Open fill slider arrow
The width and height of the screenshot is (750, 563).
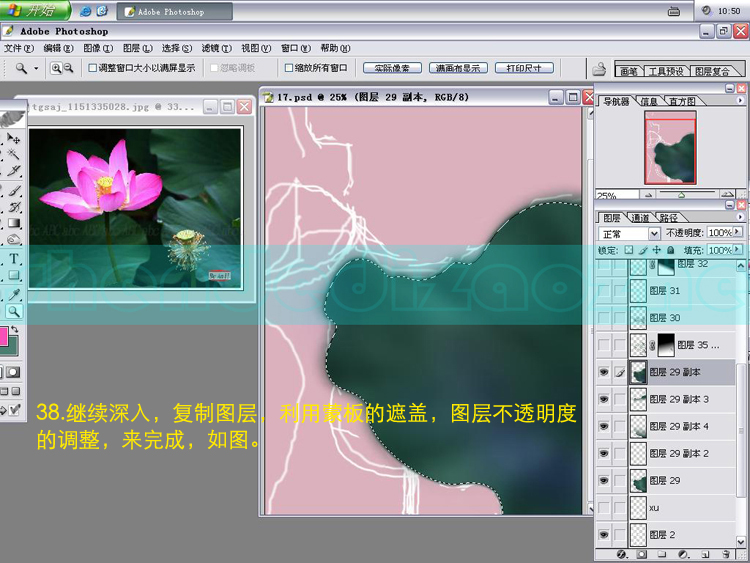pyautogui.click(x=738, y=250)
